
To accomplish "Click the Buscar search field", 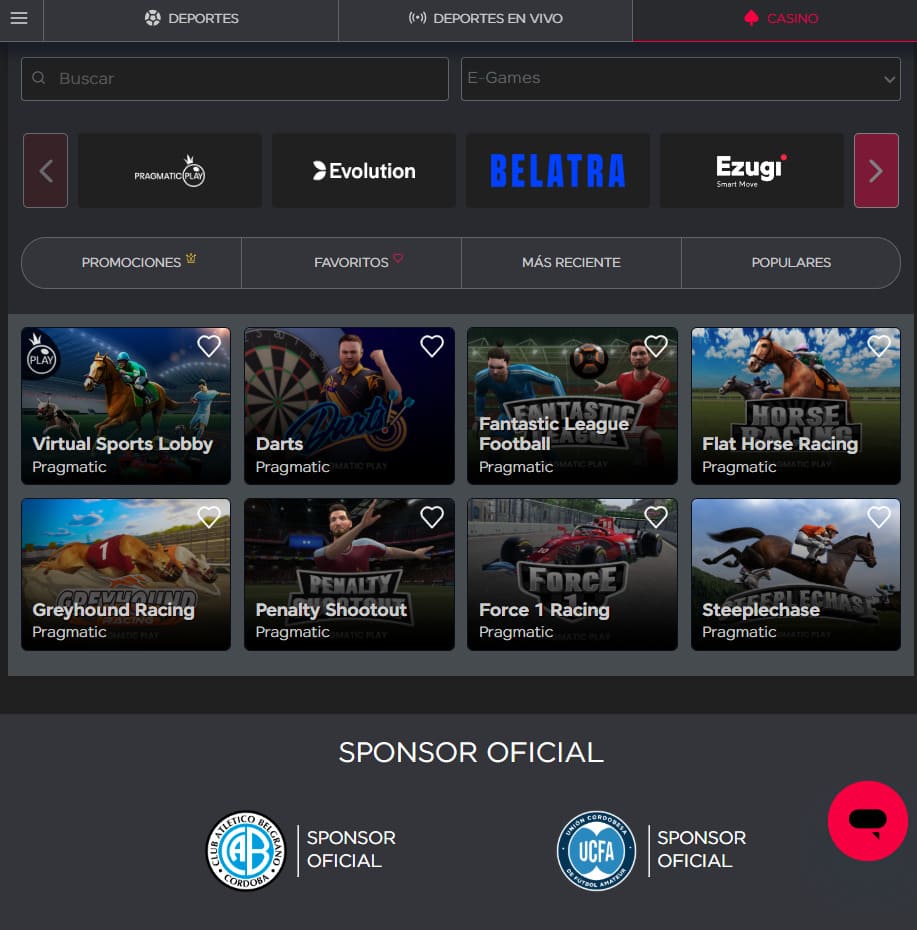I will (235, 79).
